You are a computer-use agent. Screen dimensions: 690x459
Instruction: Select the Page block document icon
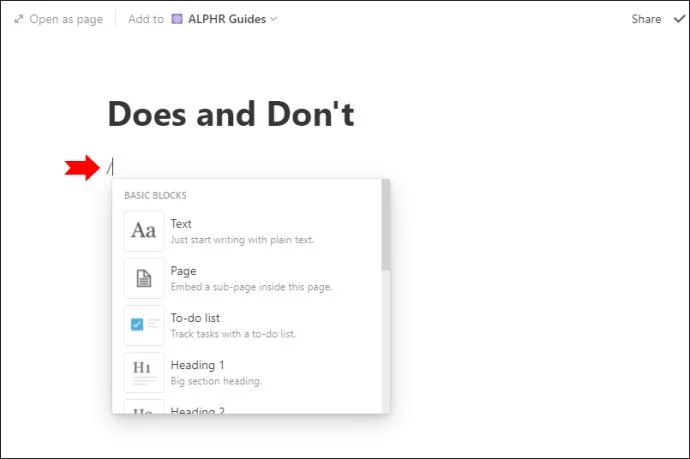click(144, 278)
